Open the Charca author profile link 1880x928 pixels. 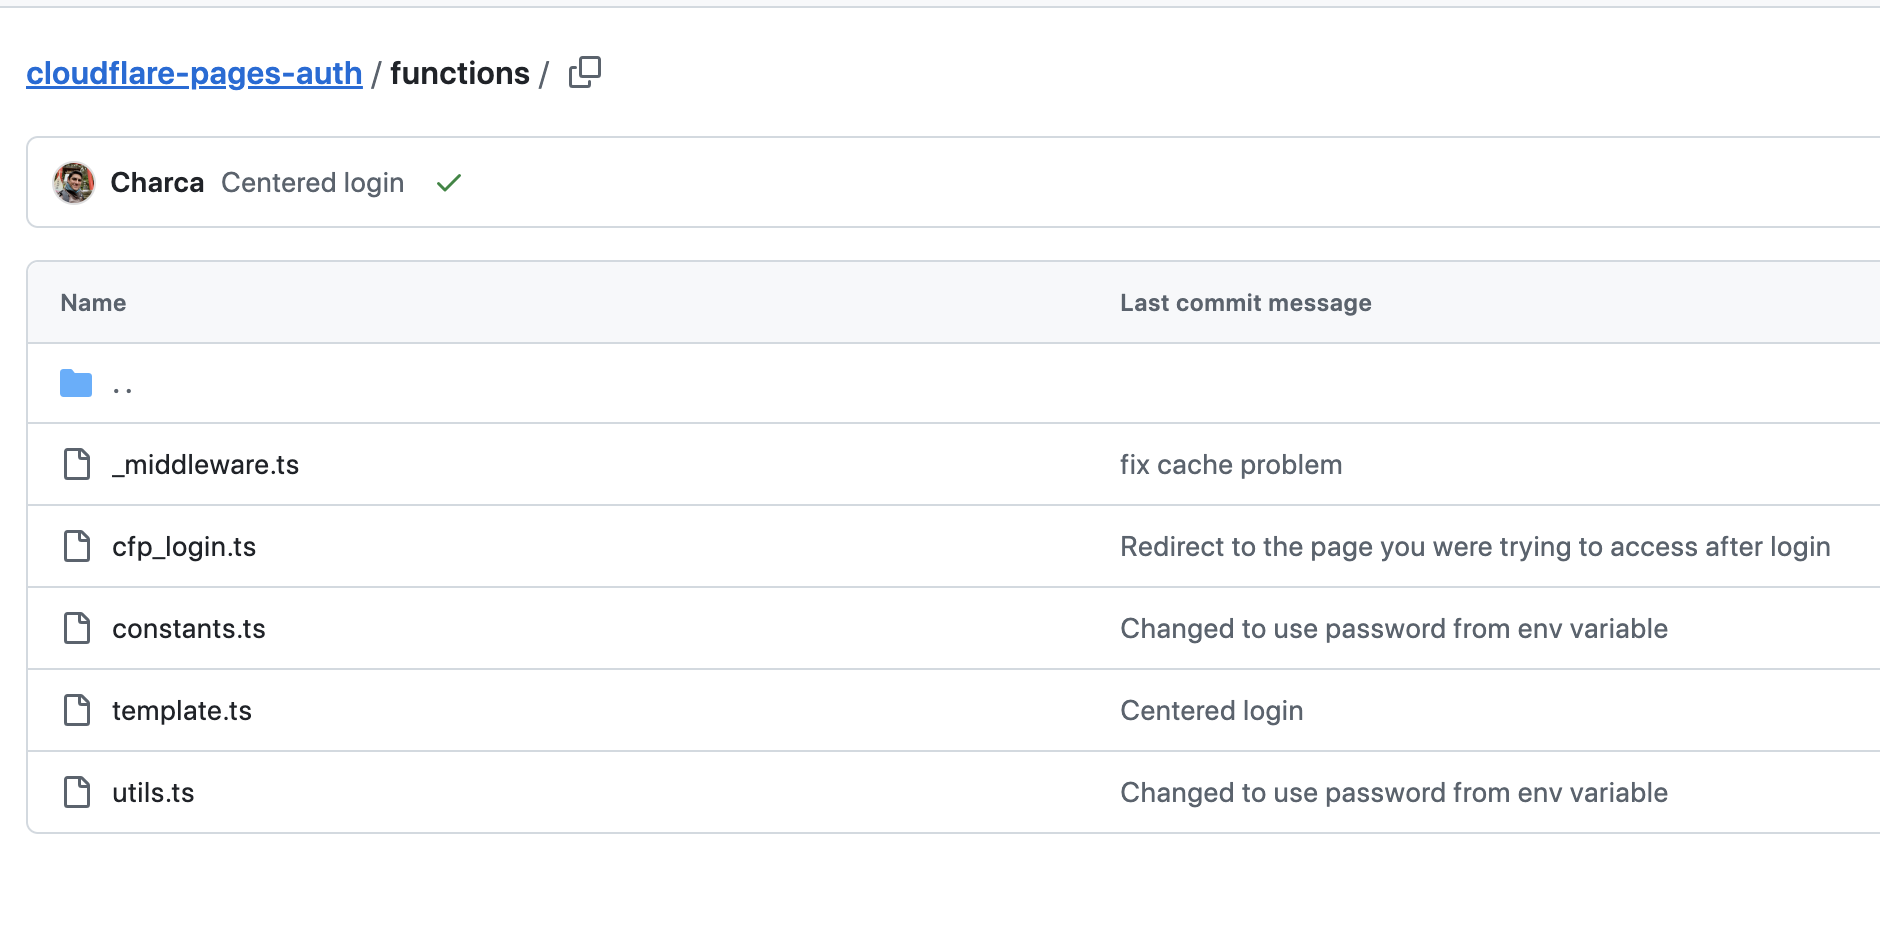pos(157,183)
